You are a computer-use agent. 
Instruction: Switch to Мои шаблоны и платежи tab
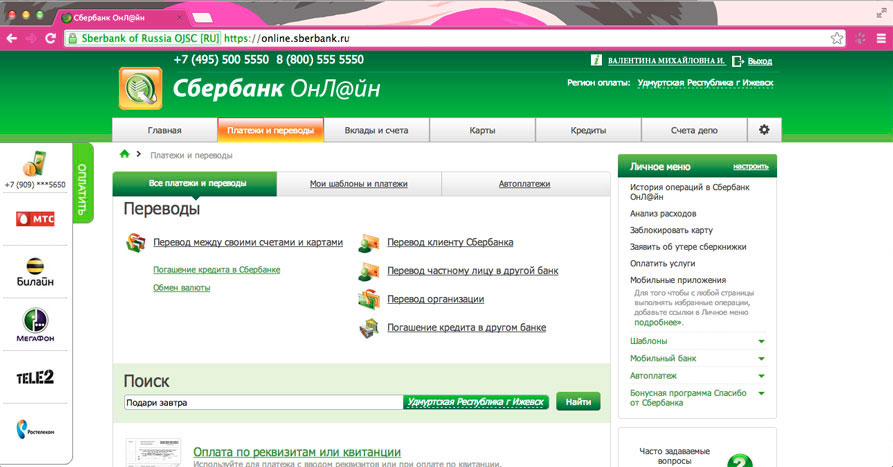click(359, 184)
